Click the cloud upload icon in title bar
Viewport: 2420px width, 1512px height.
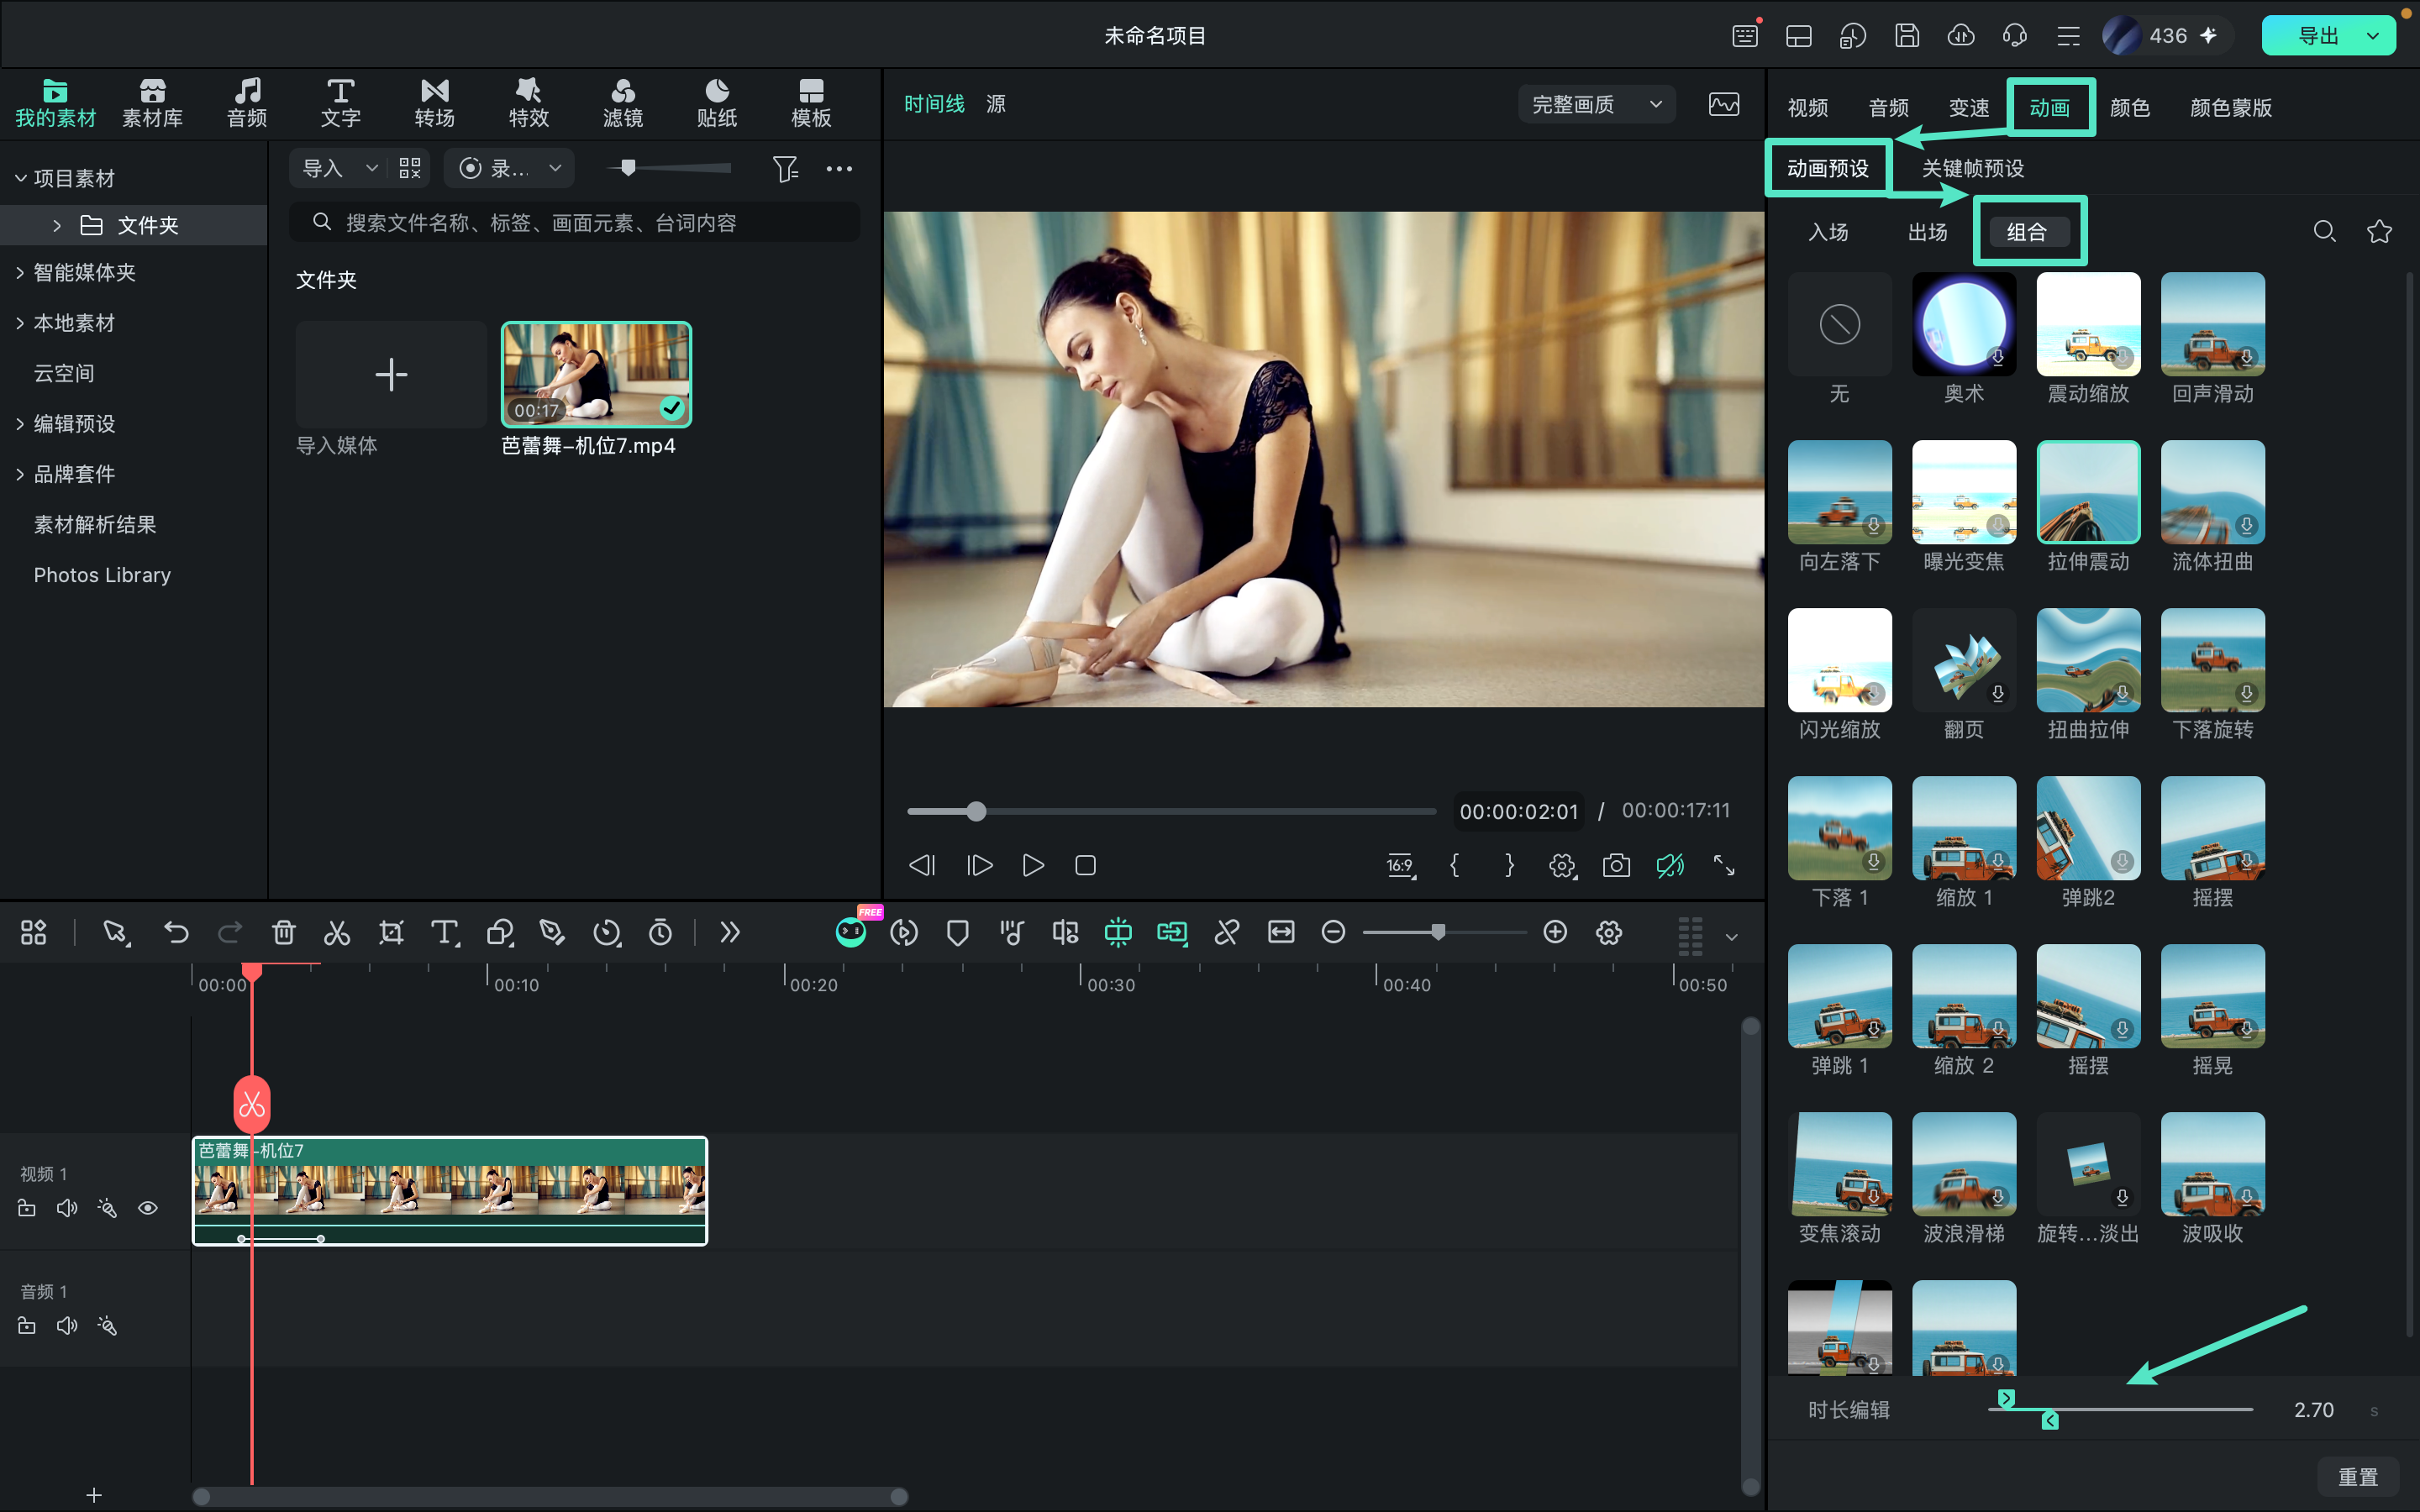1961,36
